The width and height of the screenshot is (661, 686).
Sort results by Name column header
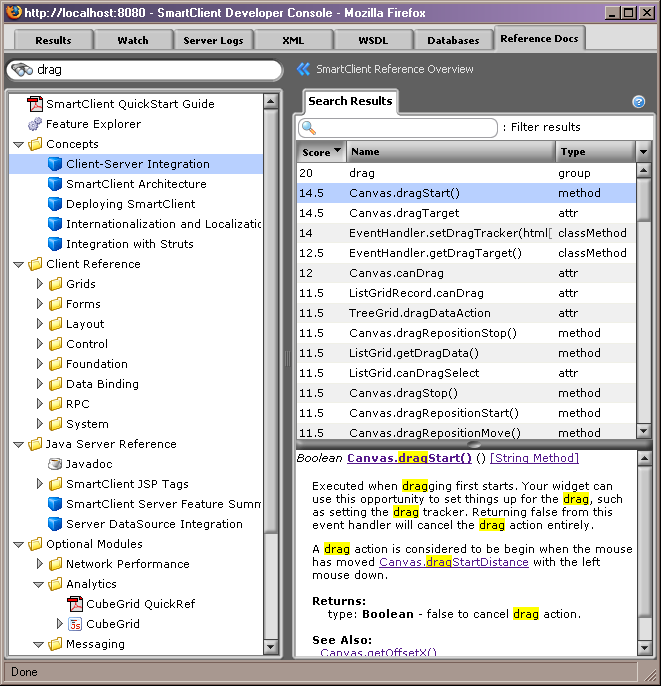pyautogui.click(x=451, y=152)
